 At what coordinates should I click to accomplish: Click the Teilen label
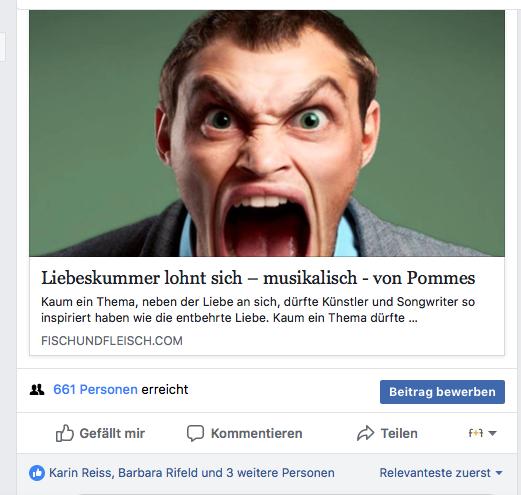point(399,433)
